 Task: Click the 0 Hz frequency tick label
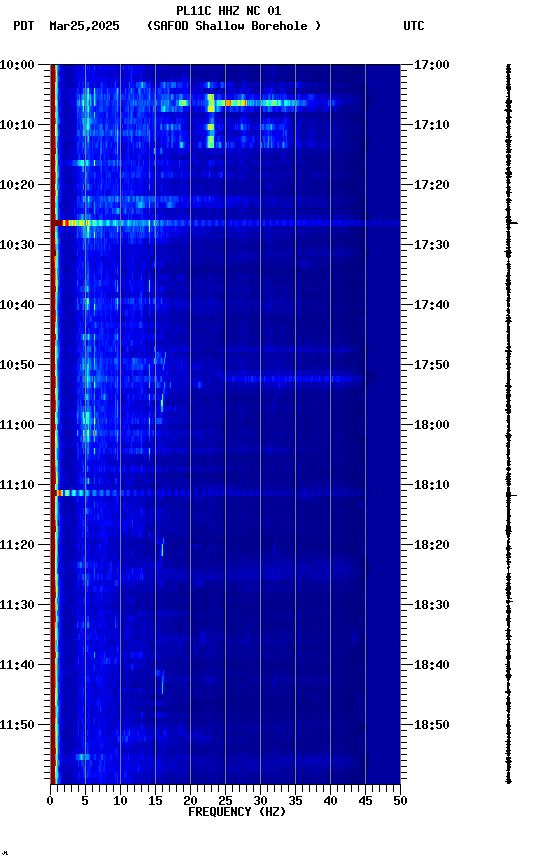point(50,801)
